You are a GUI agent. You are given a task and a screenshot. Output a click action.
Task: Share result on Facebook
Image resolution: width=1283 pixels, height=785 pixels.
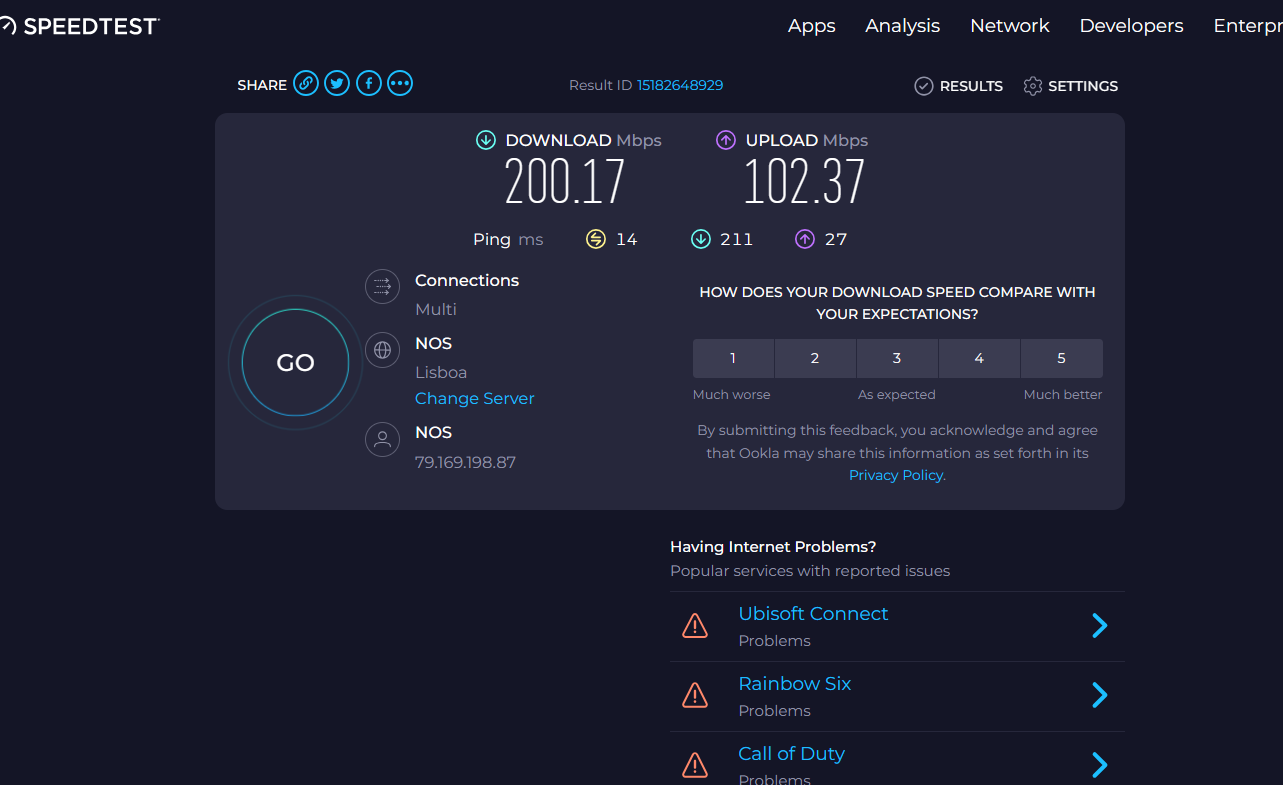369,84
